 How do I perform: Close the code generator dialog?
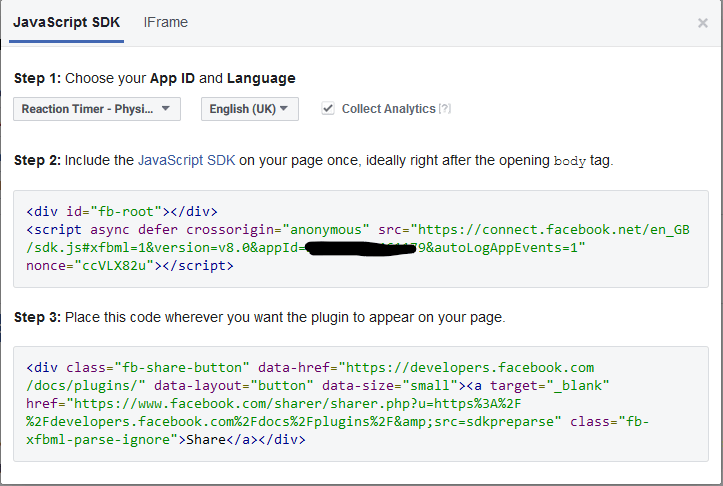[703, 23]
